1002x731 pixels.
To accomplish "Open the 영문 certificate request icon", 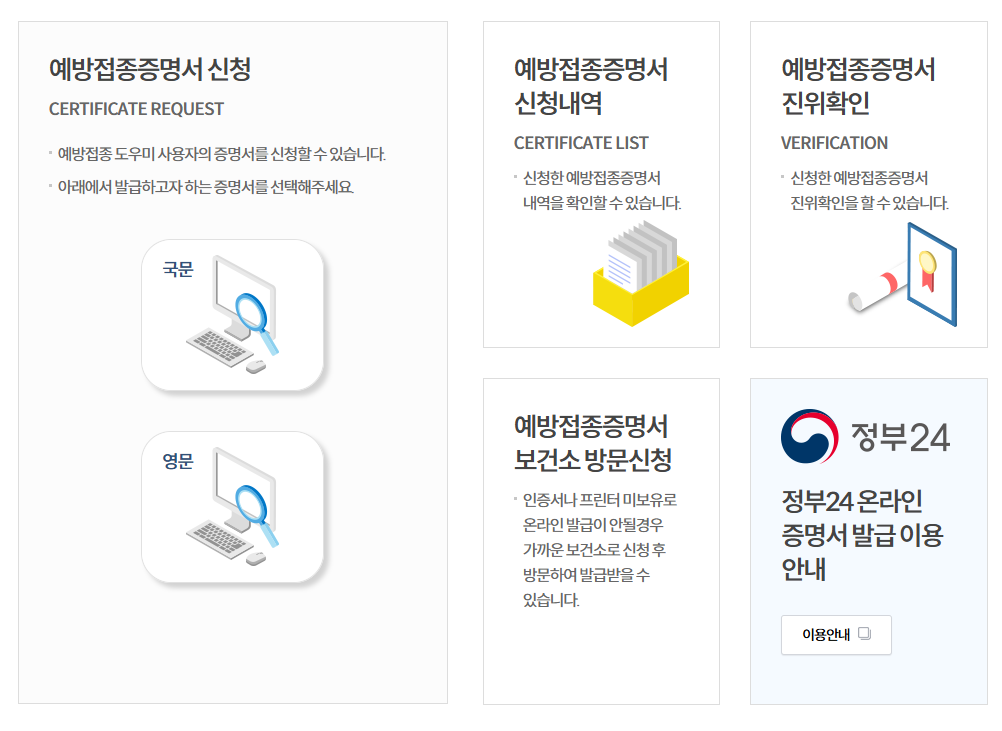I will (x=233, y=507).
